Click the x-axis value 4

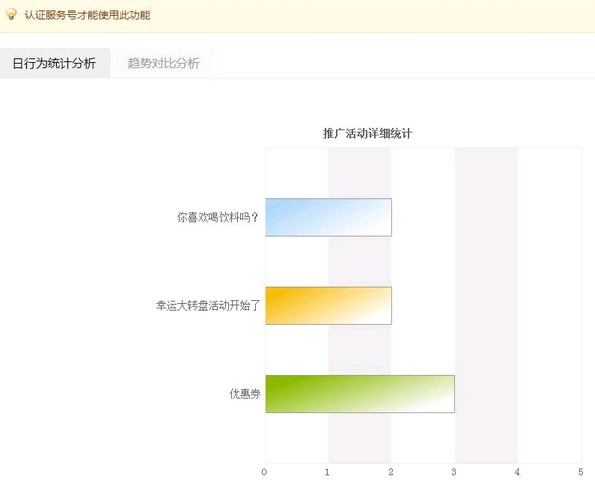517,472
